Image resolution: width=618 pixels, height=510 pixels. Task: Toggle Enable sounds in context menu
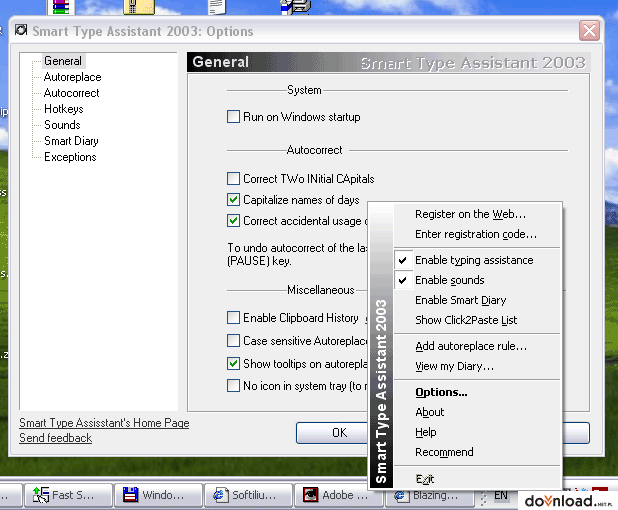tap(477, 280)
